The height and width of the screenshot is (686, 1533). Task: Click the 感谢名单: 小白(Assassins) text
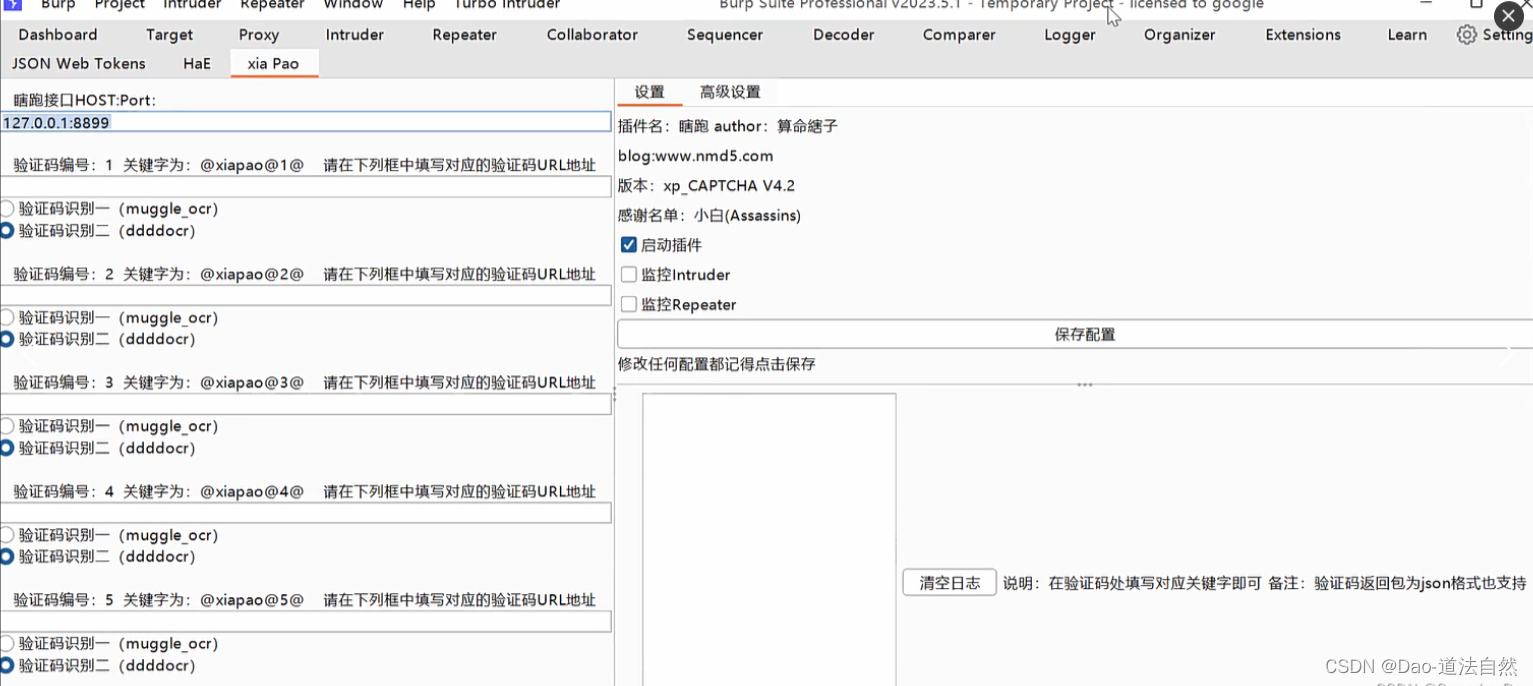709,215
